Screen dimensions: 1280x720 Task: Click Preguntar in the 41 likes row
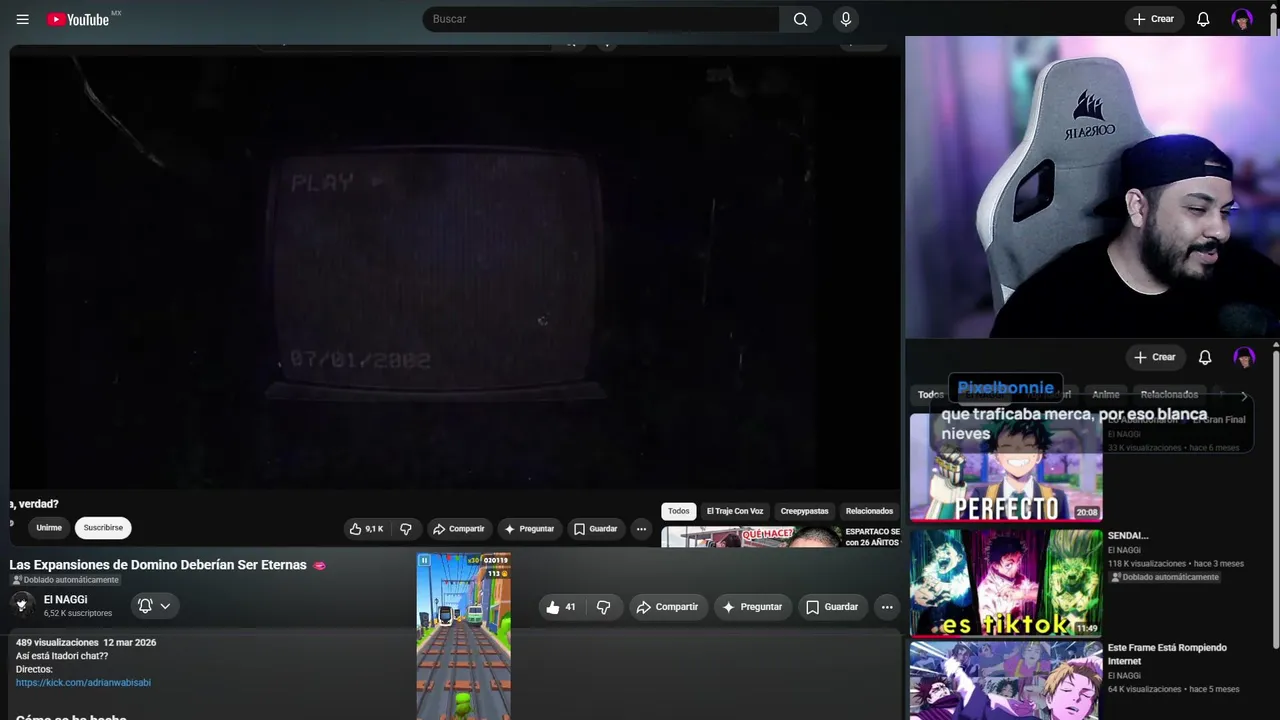click(752, 607)
